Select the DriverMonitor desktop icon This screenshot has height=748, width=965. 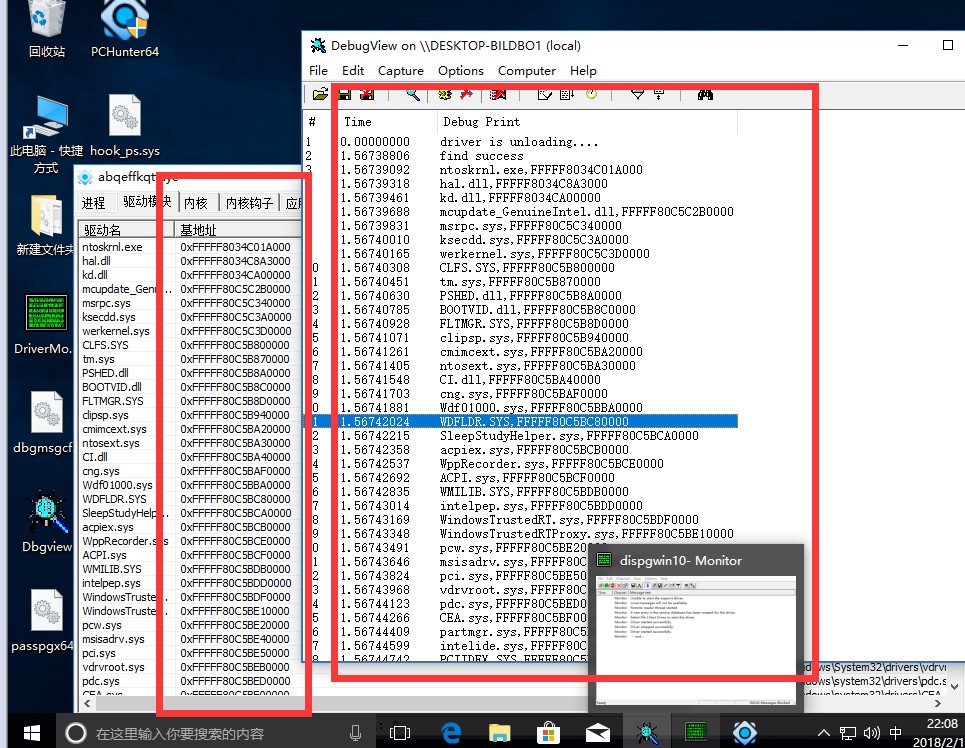(44, 324)
